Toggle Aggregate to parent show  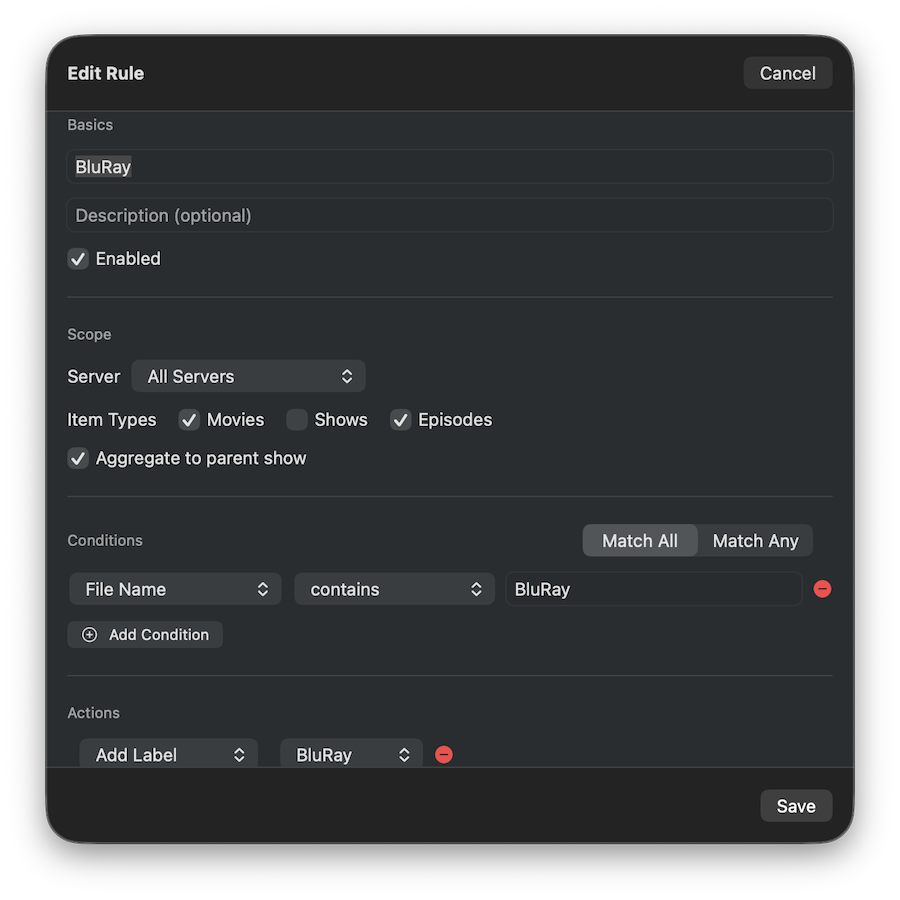[78, 458]
